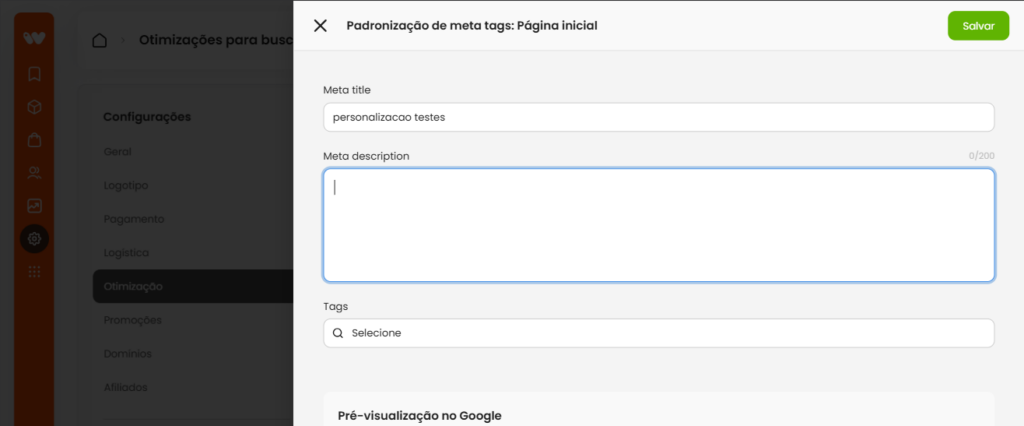This screenshot has width=1024, height=426.
Task: Open the apps grid icon in sidebar
Action: tap(35, 272)
